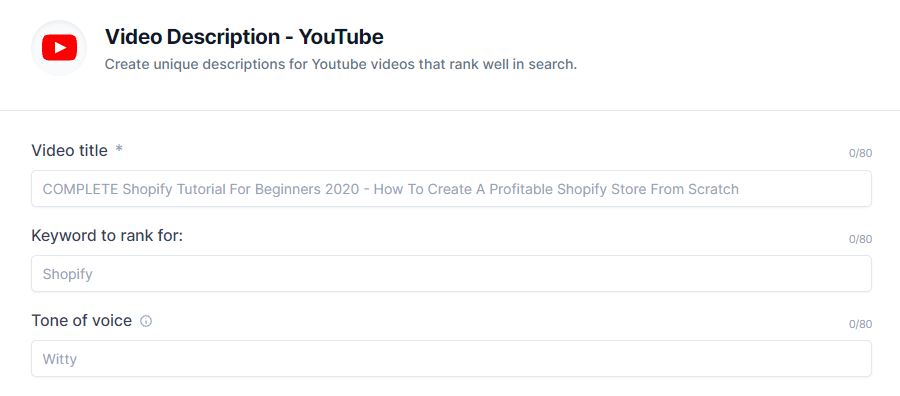Click the "Tone of voice" label text
The height and width of the screenshot is (396, 900).
tap(82, 320)
